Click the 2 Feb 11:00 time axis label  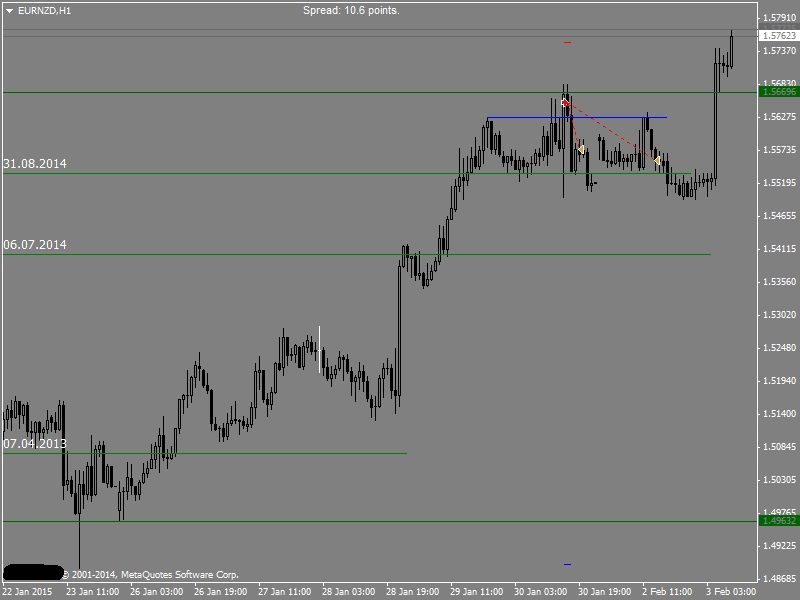click(x=667, y=592)
